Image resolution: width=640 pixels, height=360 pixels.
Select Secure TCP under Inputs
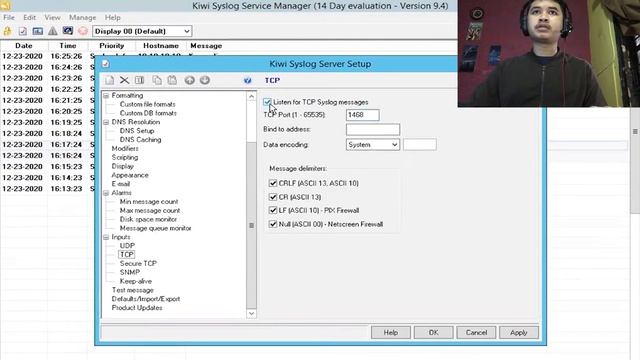[x=138, y=263]
